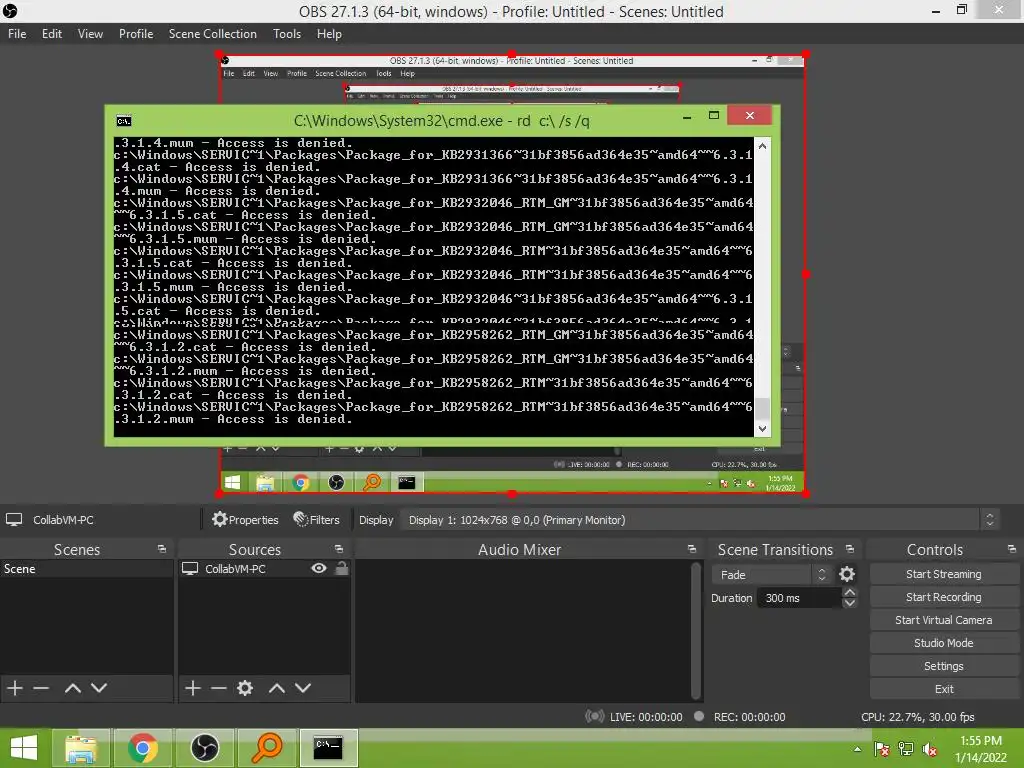This screenshot has width=1024, height=768.
Task: Click the Duration 300 ms field
Action: pyautogui.click(x=799, y=598)
